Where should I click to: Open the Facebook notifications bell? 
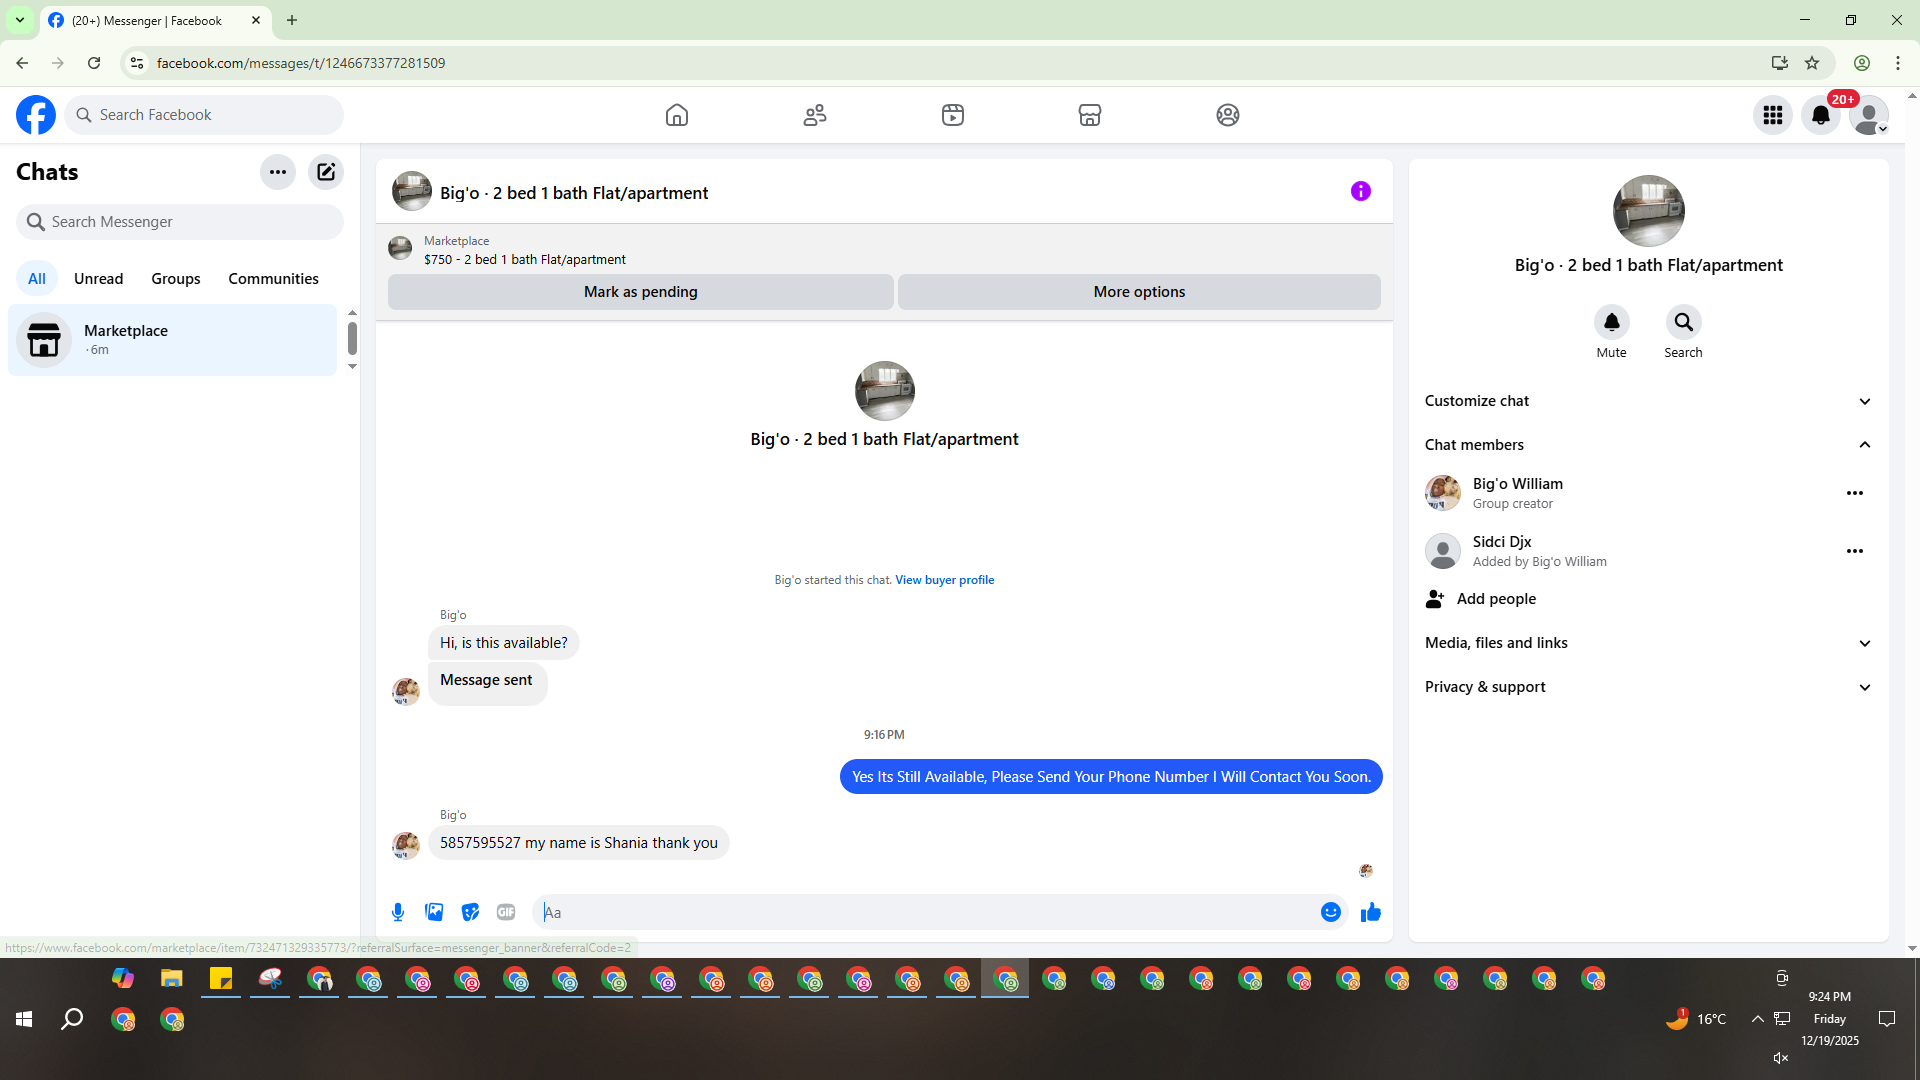click(x=1820, y=115)
